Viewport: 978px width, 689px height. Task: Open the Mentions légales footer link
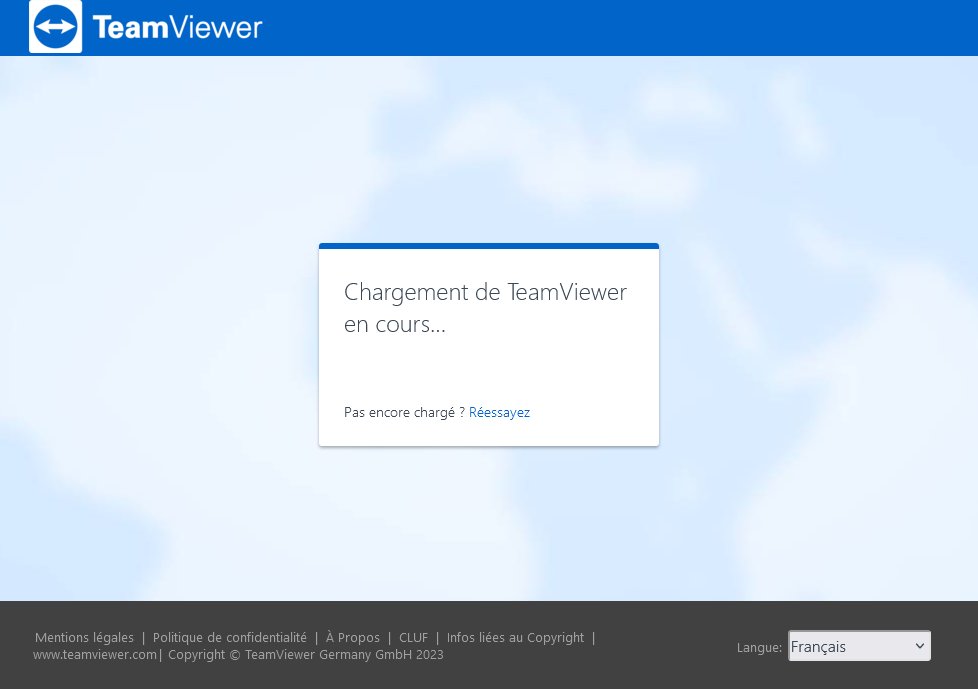[x=84, y=637]
